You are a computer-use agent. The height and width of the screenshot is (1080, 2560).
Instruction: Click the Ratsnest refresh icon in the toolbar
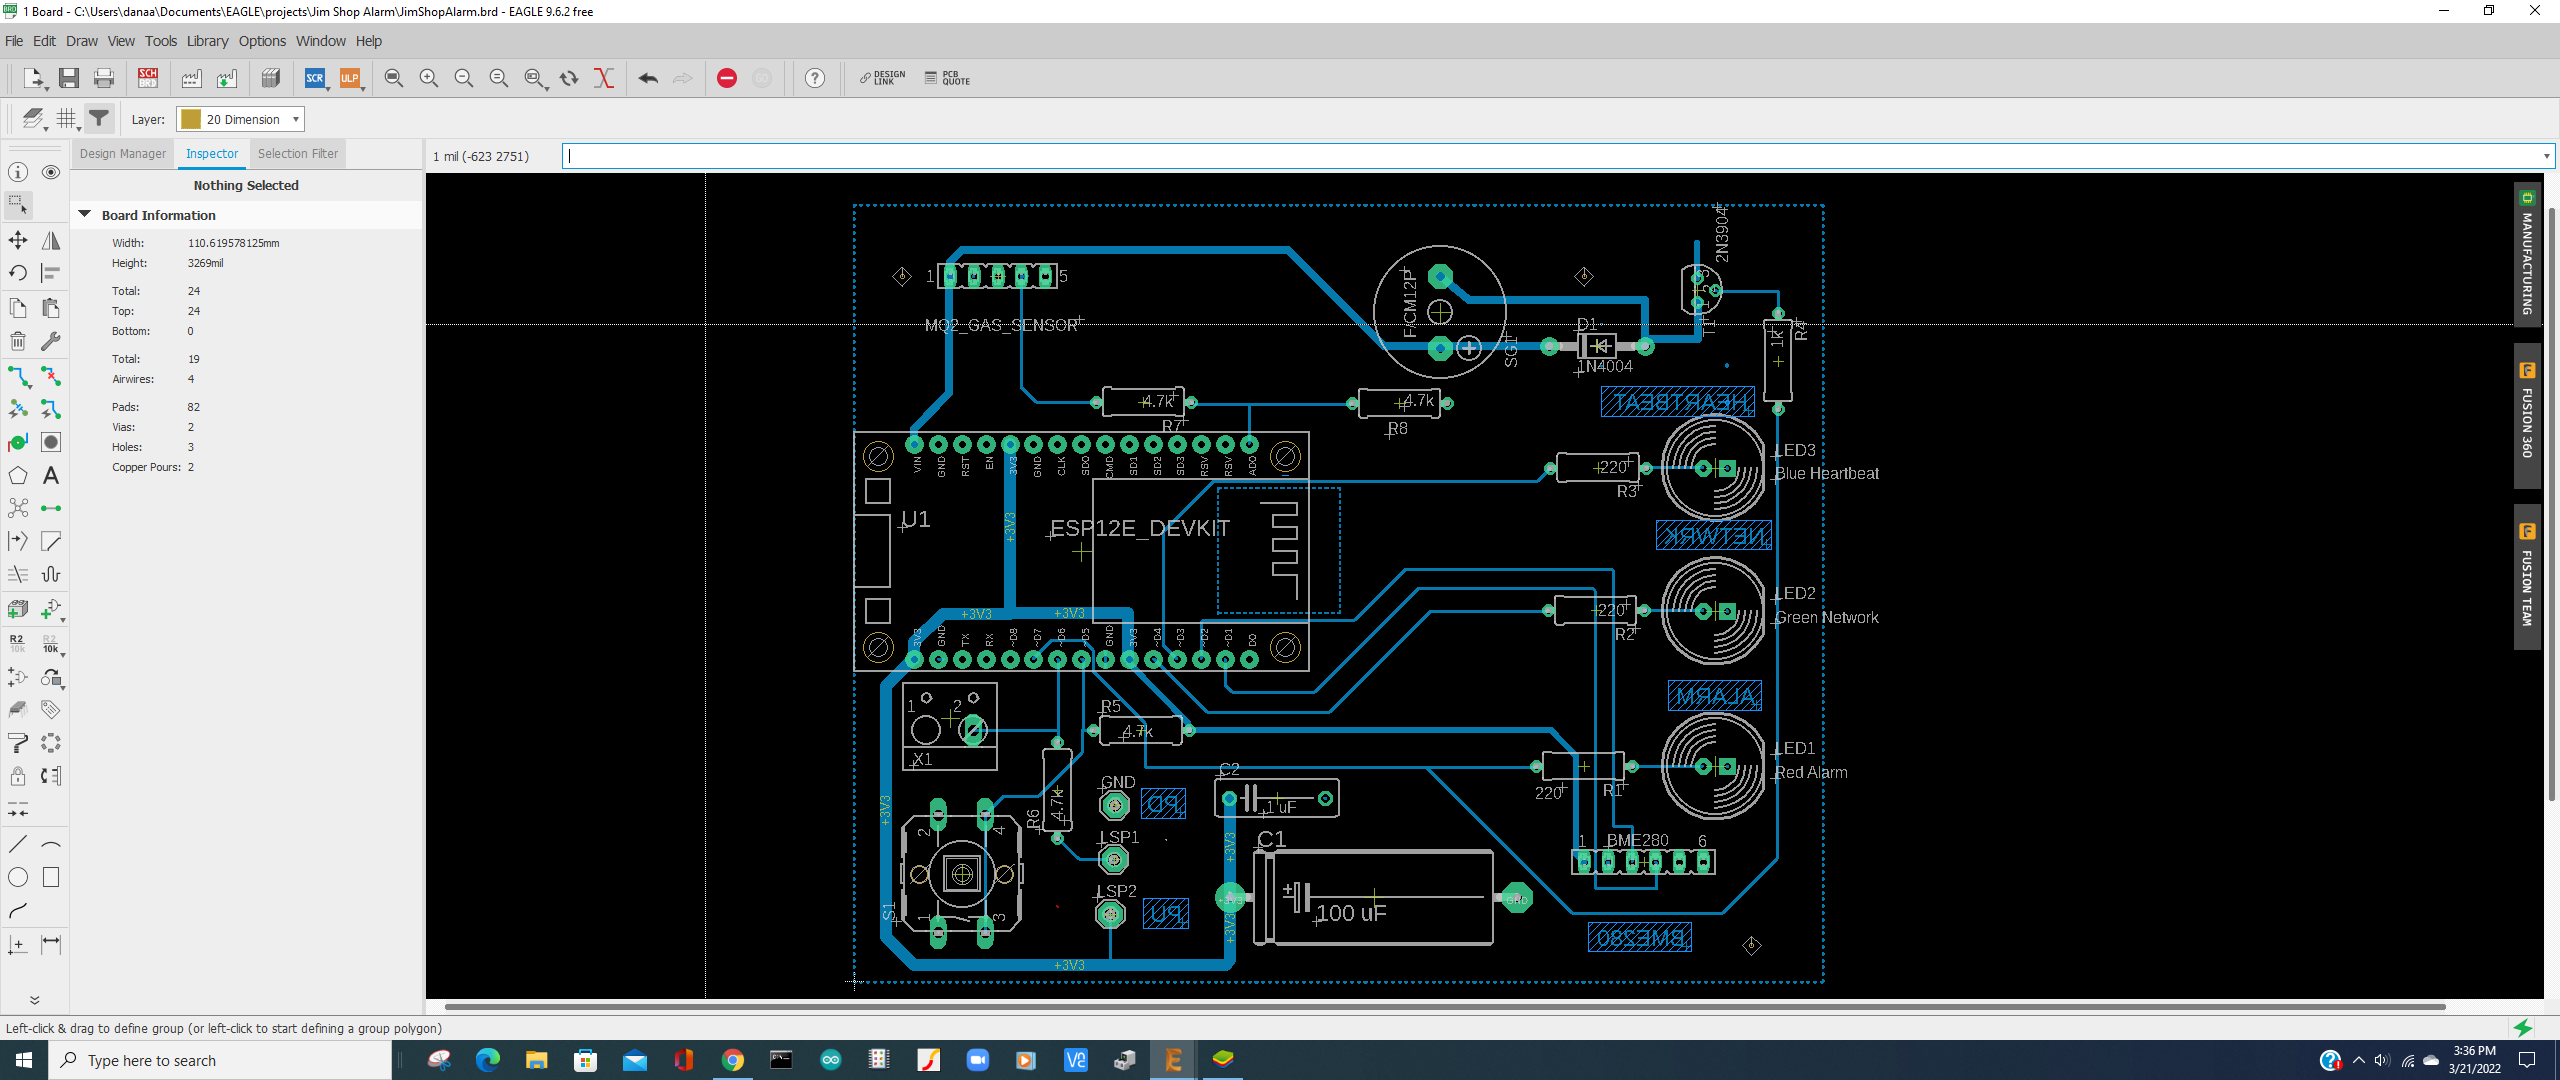[x=570, y=78]
